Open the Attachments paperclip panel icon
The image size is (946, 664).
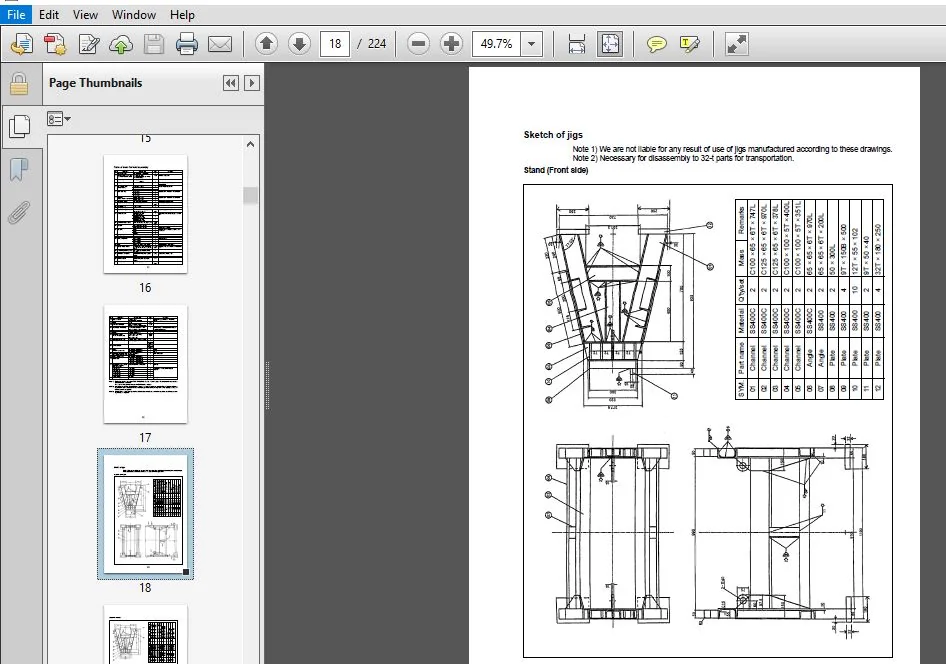click(x=19, y=212)
